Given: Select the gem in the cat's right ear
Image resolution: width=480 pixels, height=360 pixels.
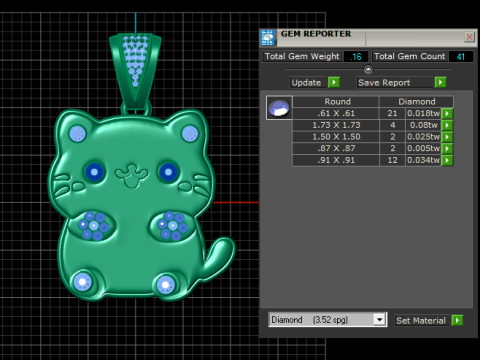Looking at the screenshot, I should coord(190,134).
